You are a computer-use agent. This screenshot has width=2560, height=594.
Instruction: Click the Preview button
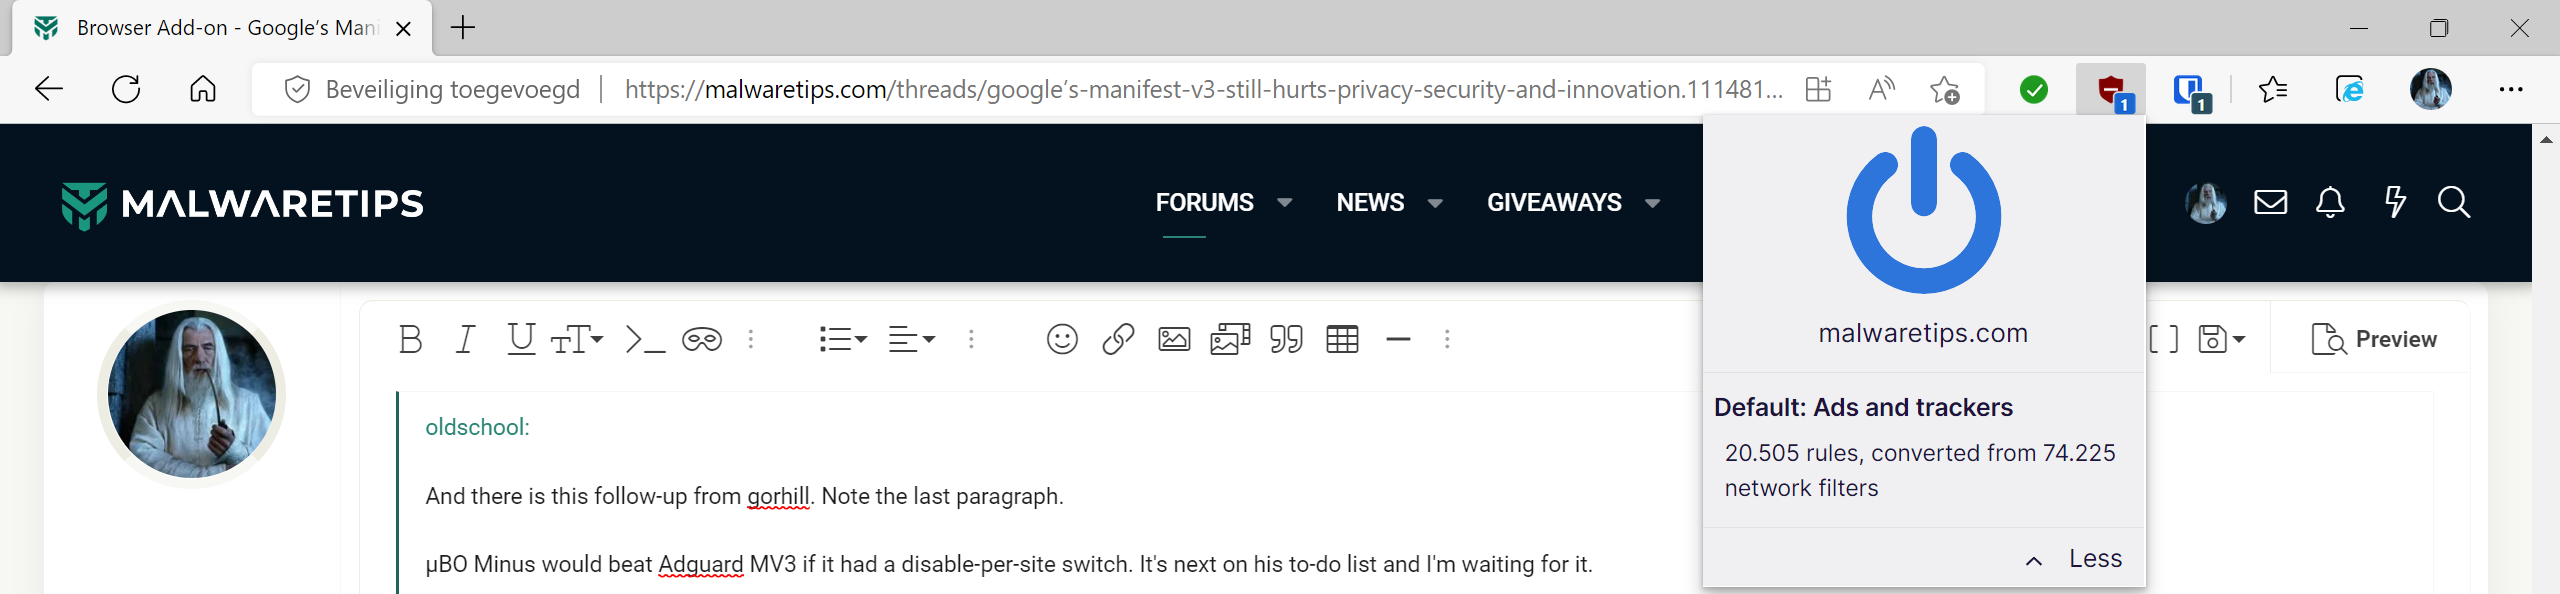(2374, 340)
